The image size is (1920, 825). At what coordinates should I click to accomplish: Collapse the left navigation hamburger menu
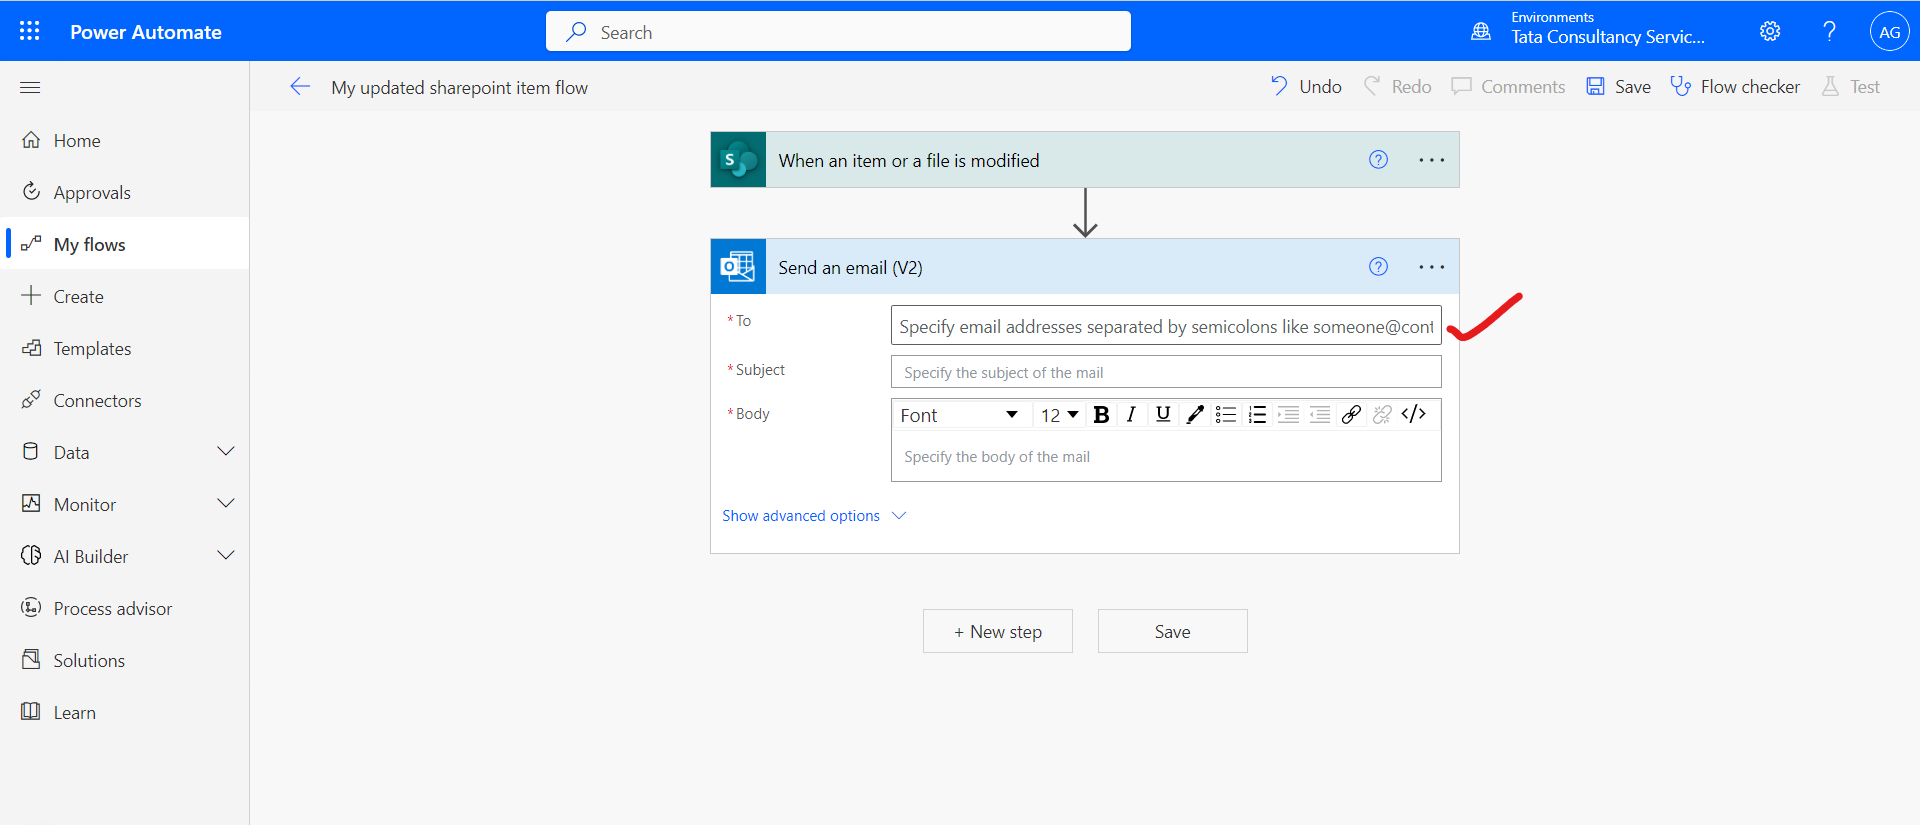pos(30,88)
